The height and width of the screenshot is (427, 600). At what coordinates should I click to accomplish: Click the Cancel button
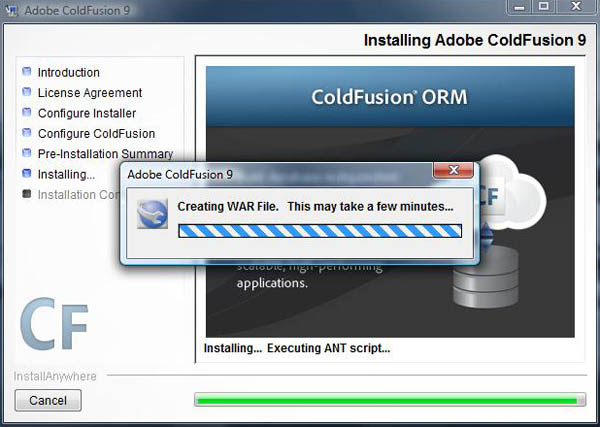pyautogui.click(x=48, y=400)
